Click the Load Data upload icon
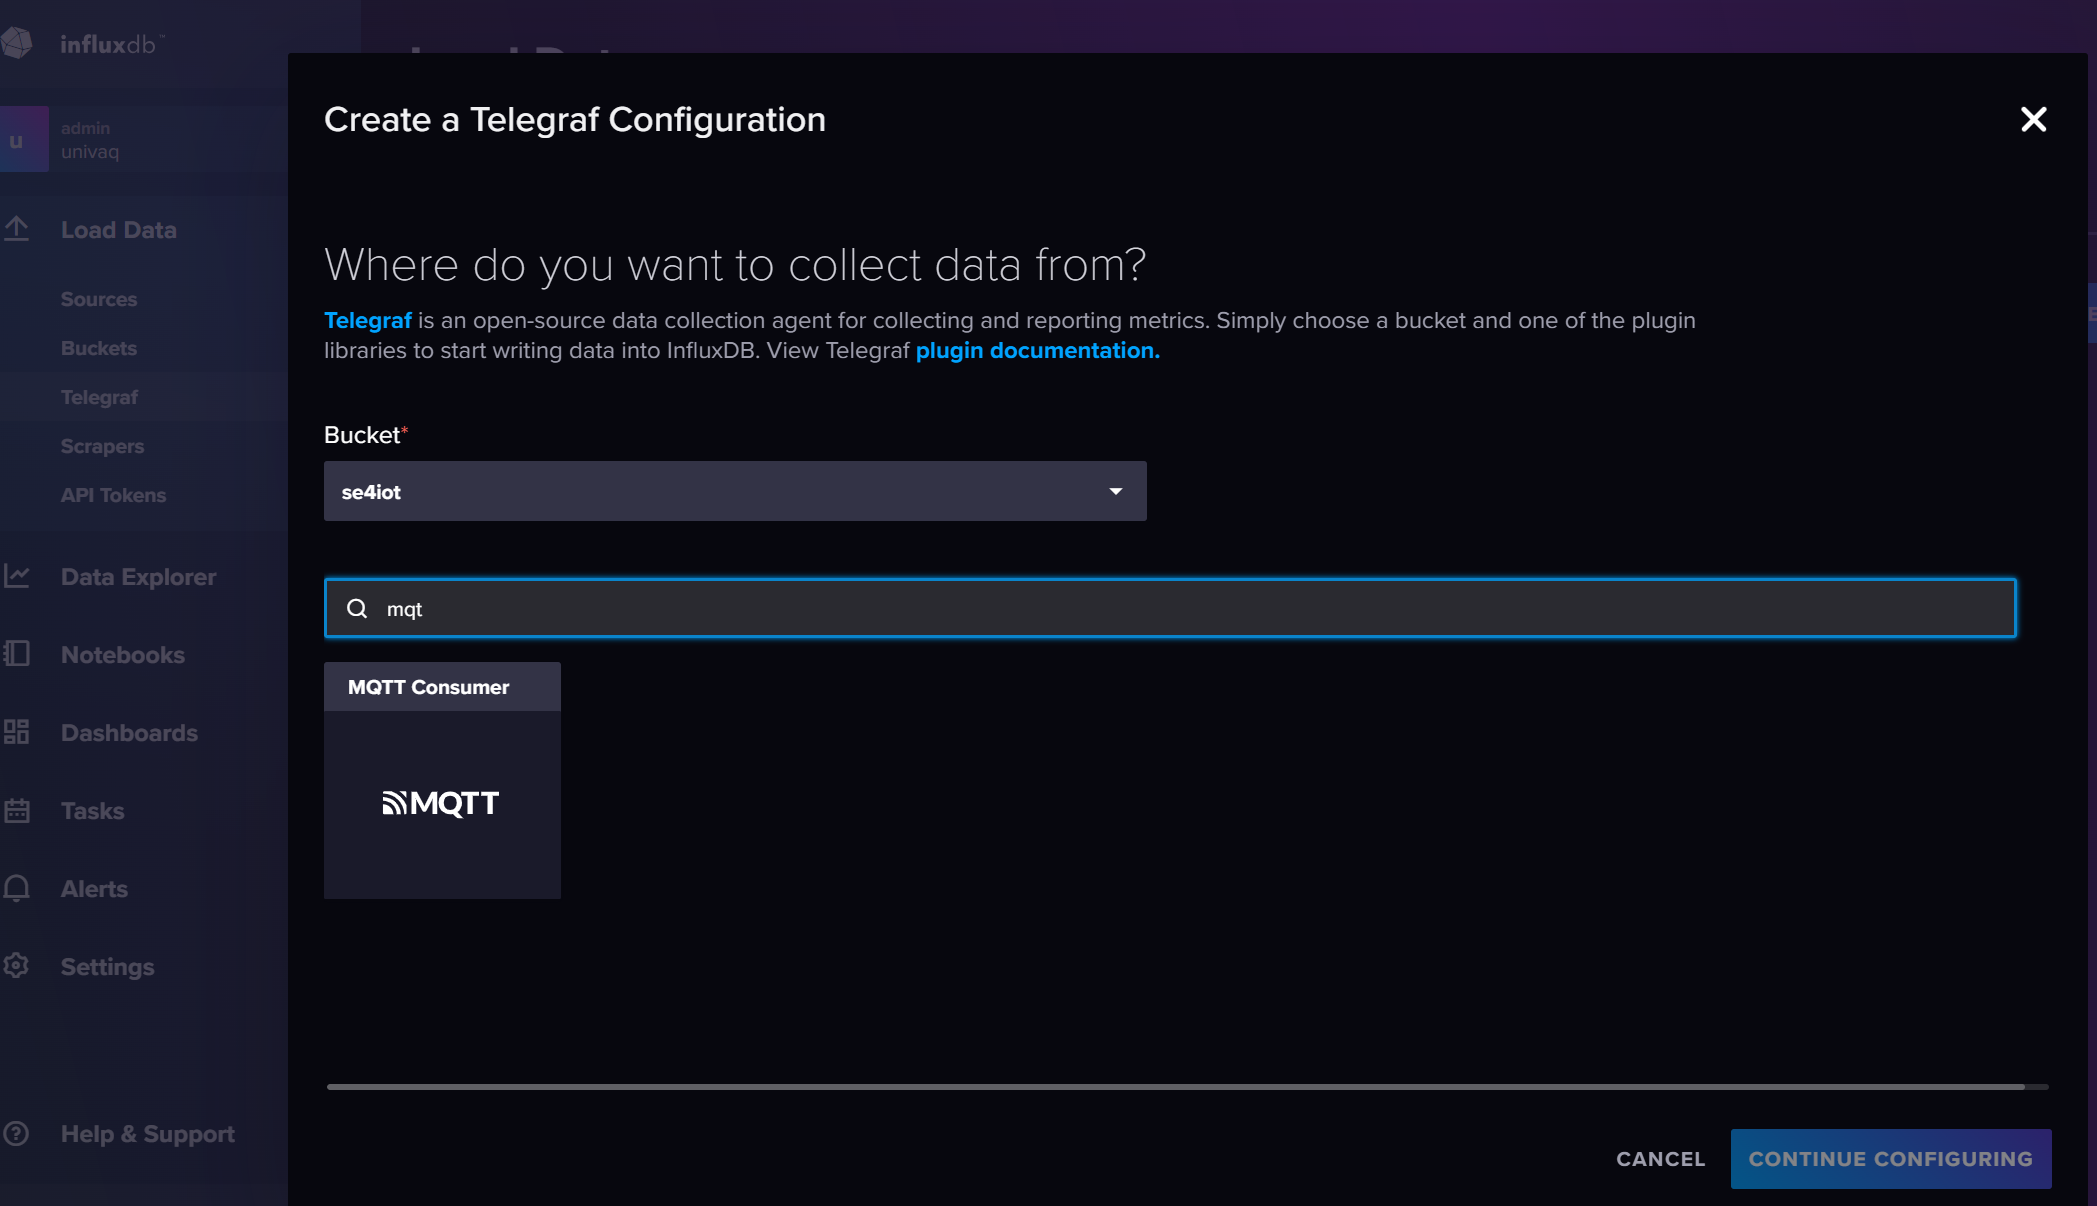2097x1206 pixels. pyautogui.click(x=16, y=229)
